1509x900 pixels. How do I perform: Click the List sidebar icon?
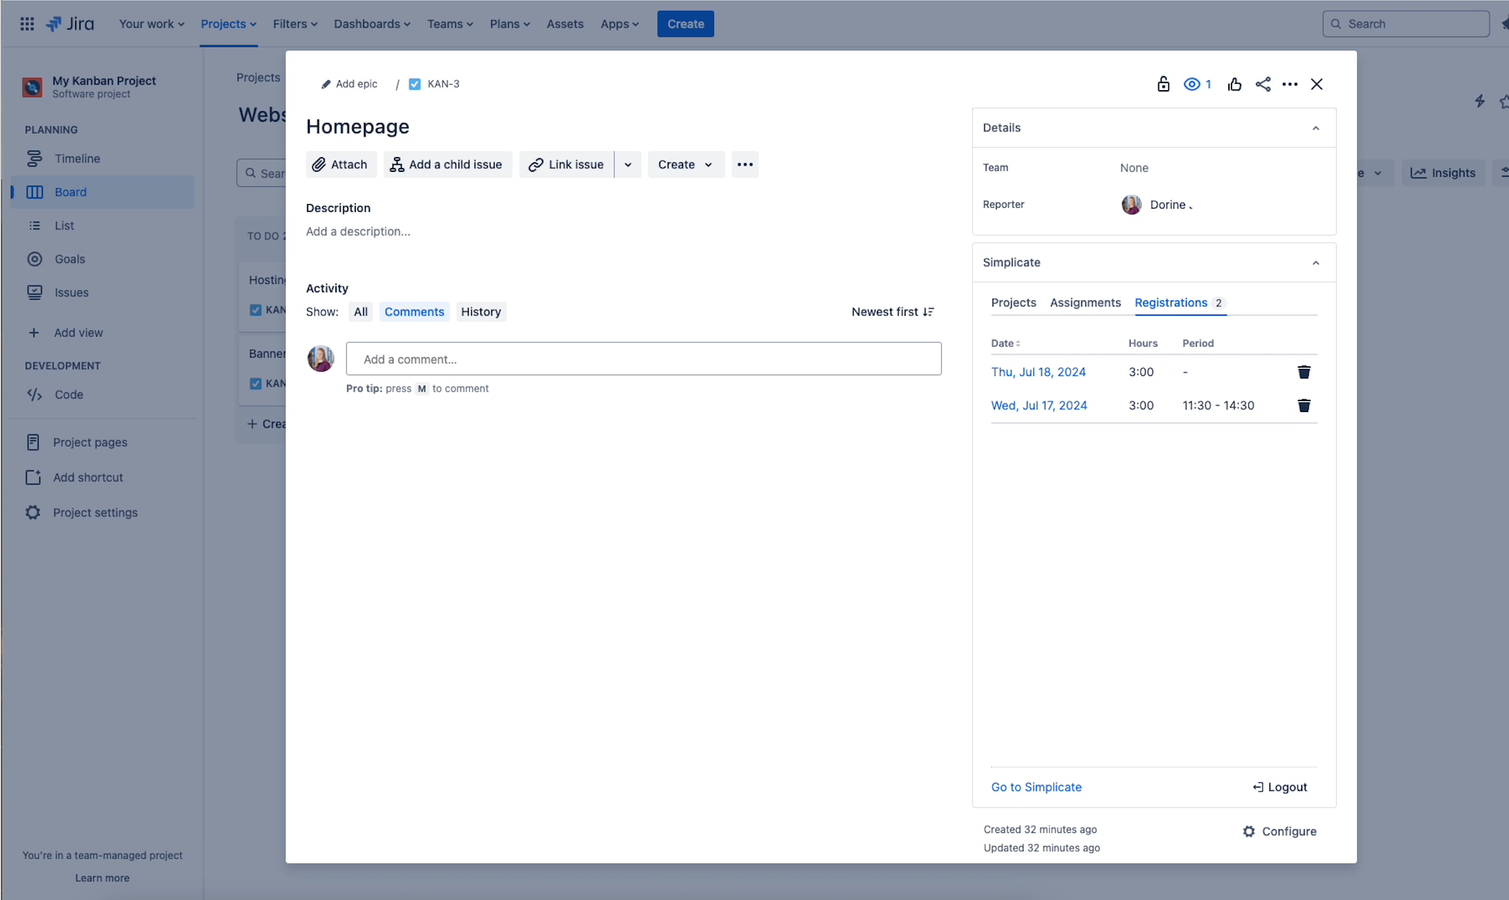click(34, 225)
